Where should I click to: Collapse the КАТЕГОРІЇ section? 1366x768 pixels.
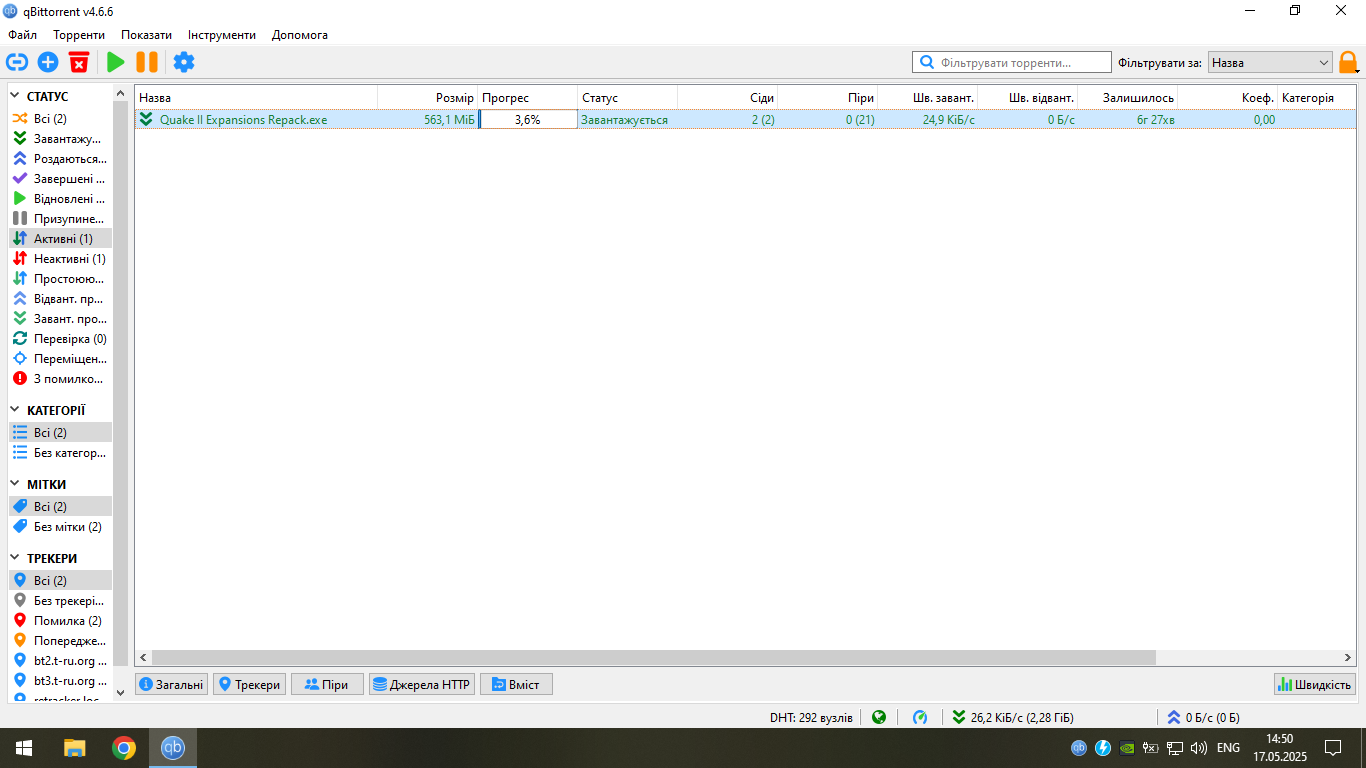15,411
